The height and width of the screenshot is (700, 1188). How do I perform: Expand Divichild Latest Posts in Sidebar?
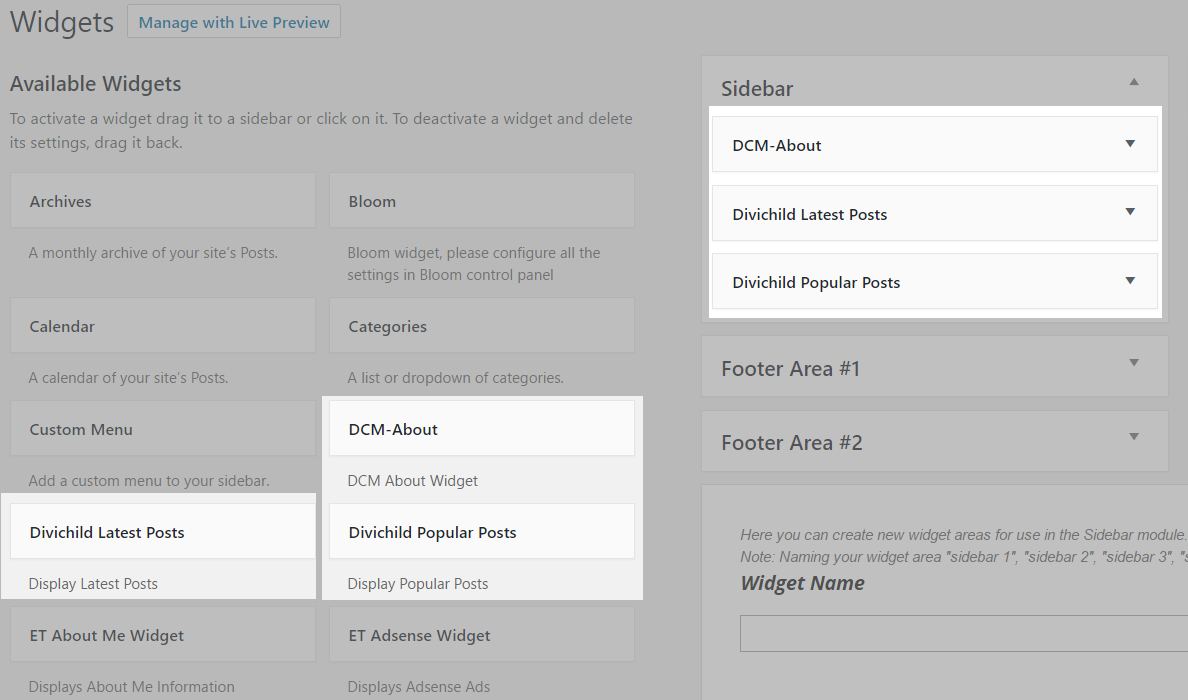pyautogui.click(x=1130, y=212)
